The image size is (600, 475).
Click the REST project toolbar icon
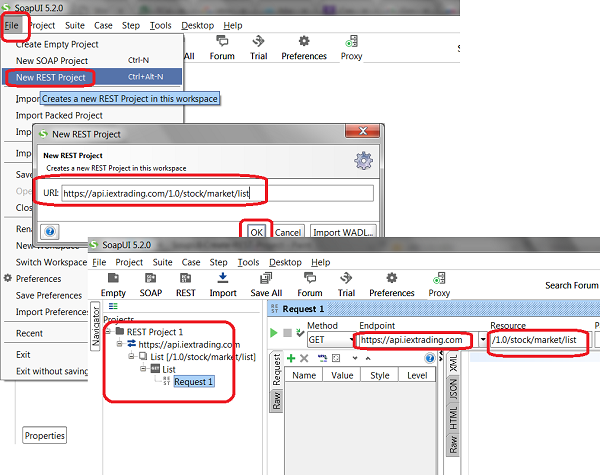tap(185, 283)
